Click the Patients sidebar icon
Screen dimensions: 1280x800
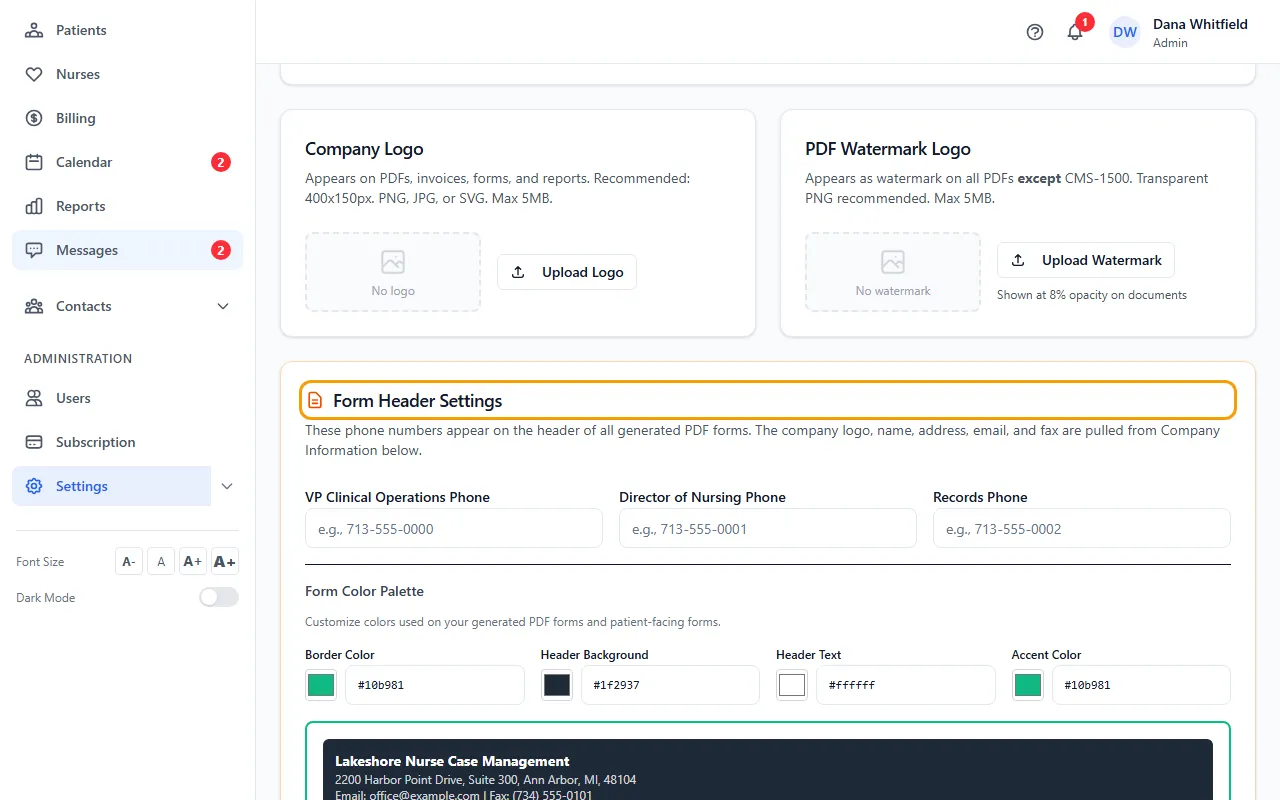(34, 30)
